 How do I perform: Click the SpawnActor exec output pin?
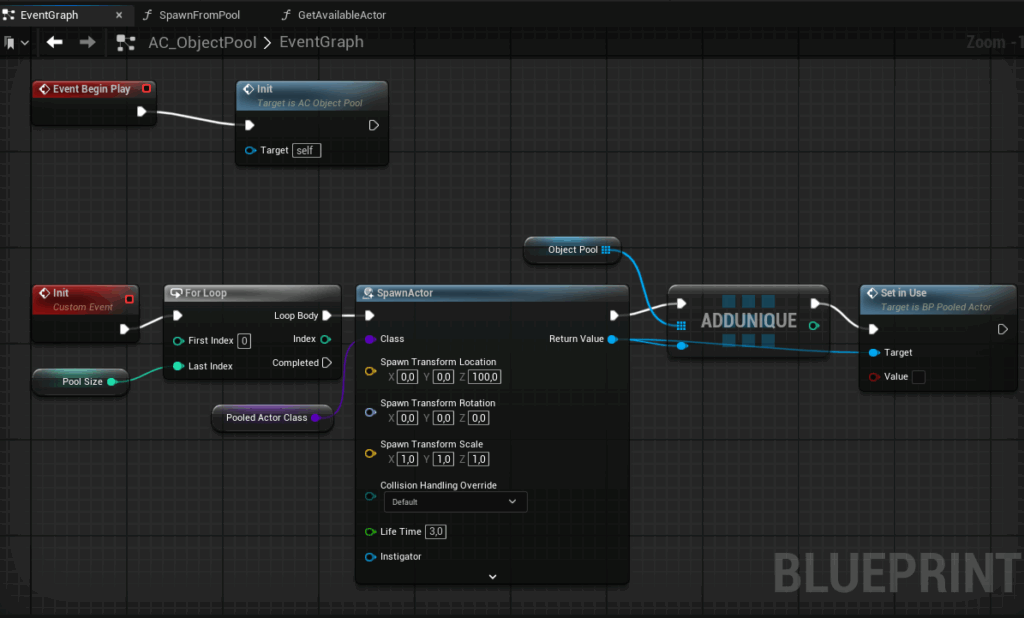click(614, 316)
